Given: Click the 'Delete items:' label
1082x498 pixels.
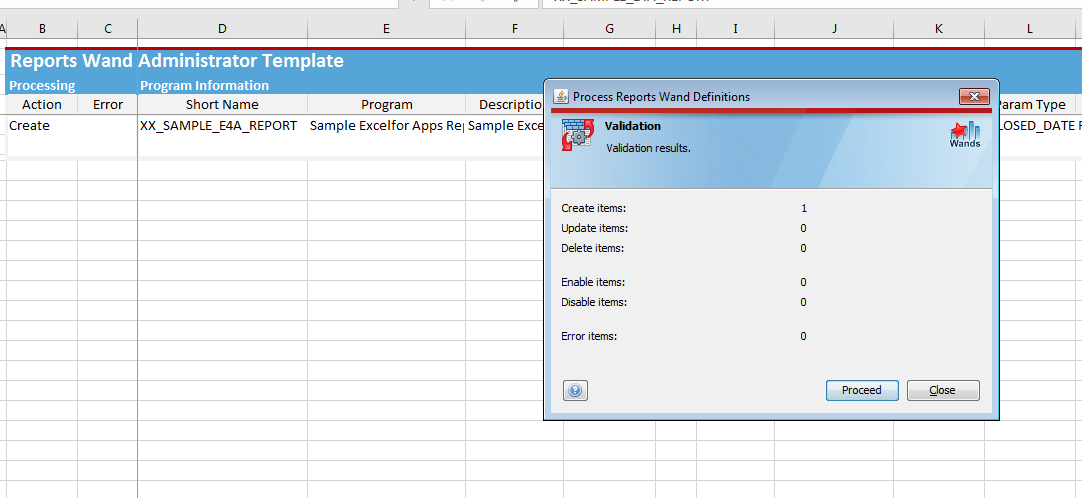Looking at the screenshot, I should click(x=593, y=248).
